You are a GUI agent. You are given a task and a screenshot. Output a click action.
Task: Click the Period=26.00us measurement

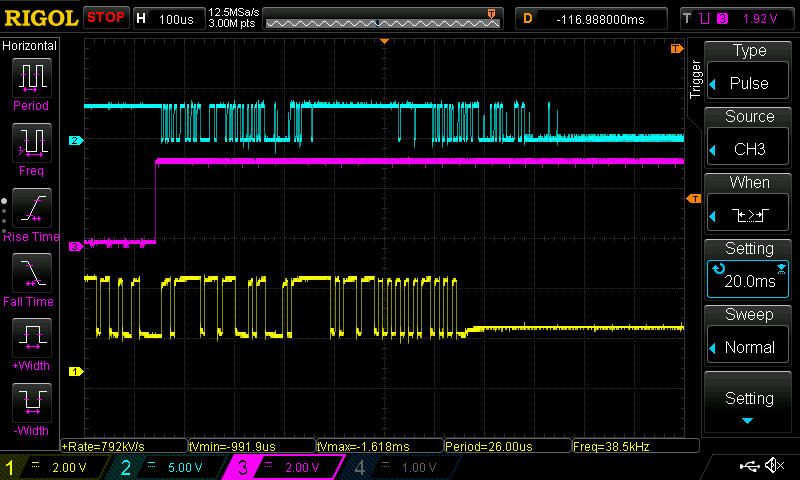coord(508,446)
